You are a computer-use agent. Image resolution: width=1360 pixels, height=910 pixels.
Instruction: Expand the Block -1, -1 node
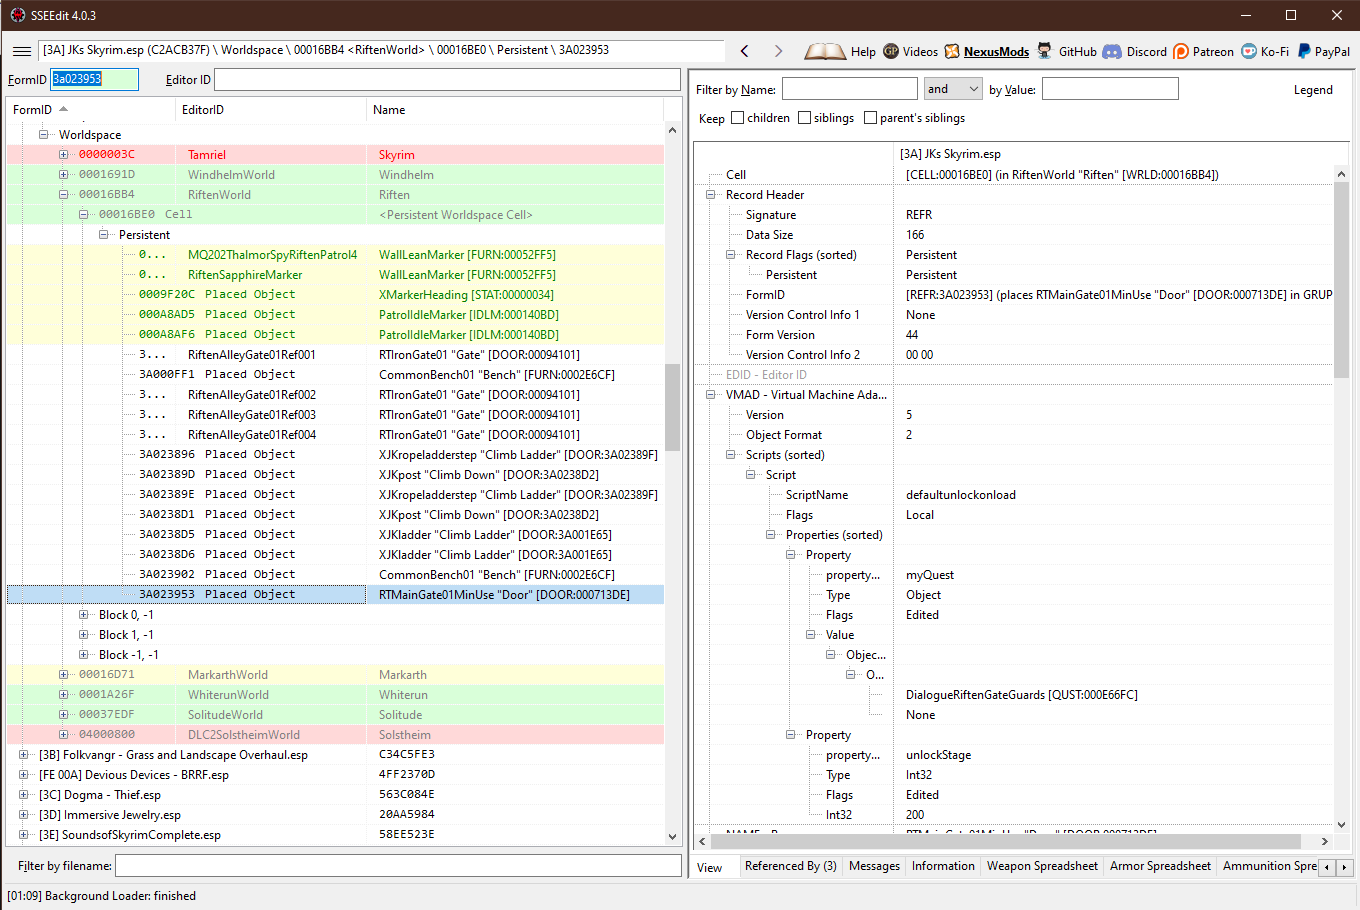click(x=84, y=655)
